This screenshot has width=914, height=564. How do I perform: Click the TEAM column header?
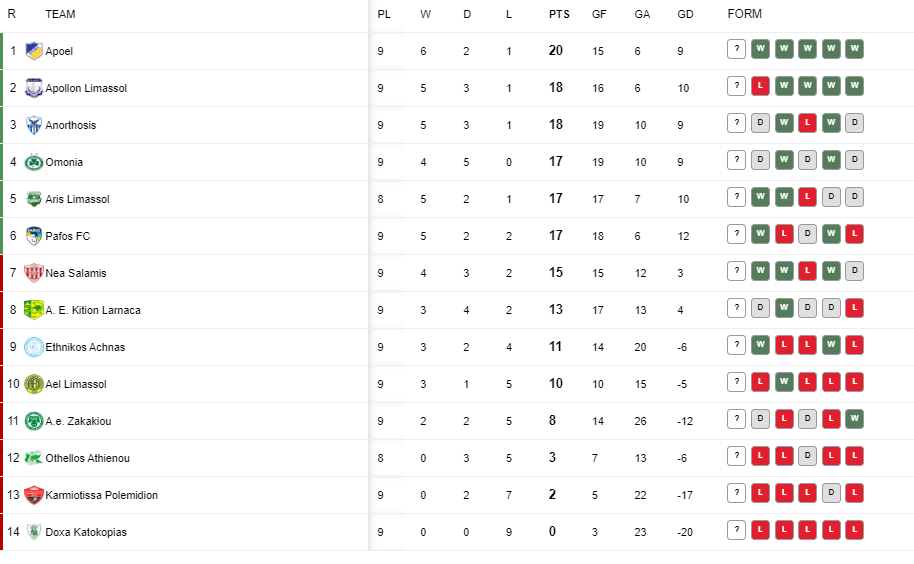pos(60,14)
